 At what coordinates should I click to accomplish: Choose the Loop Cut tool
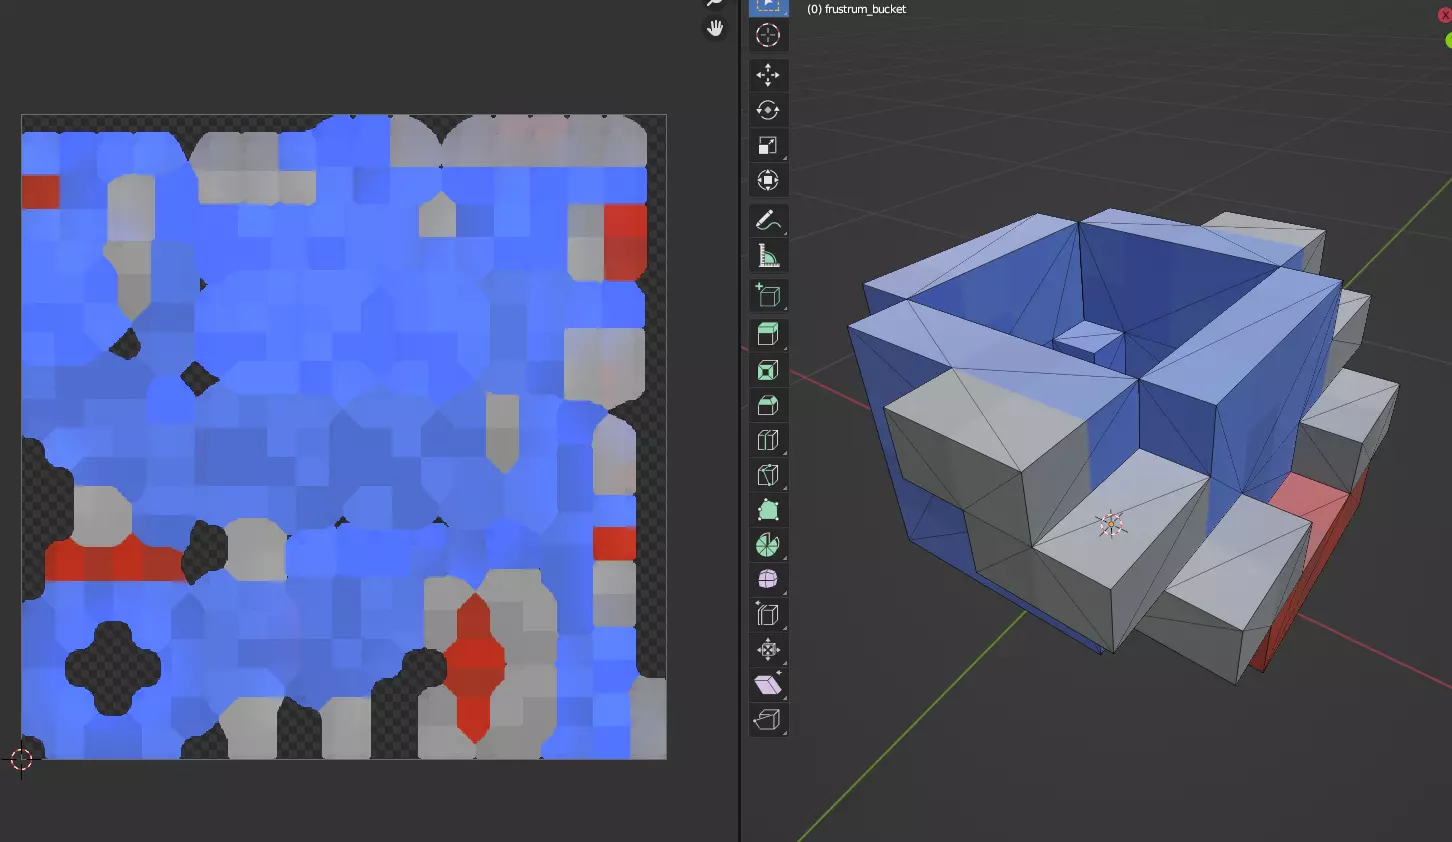768,440
